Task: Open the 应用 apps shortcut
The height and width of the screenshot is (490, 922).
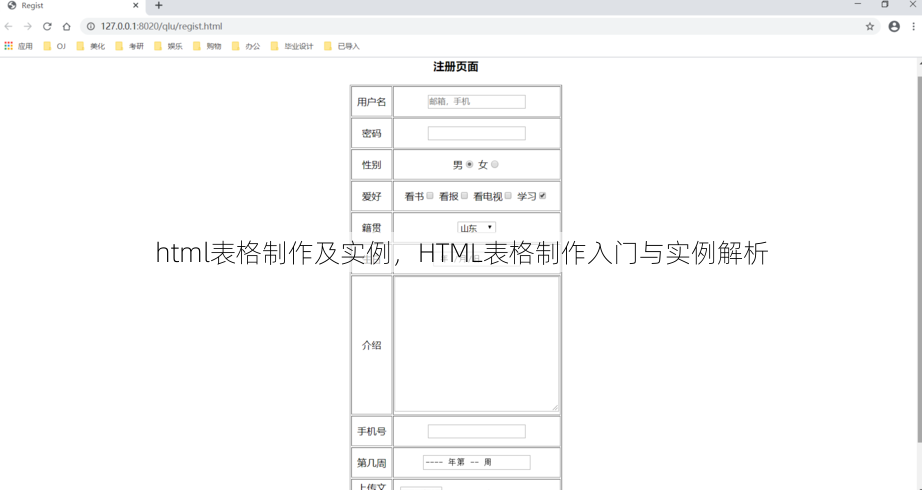Action: pos(19,46)
